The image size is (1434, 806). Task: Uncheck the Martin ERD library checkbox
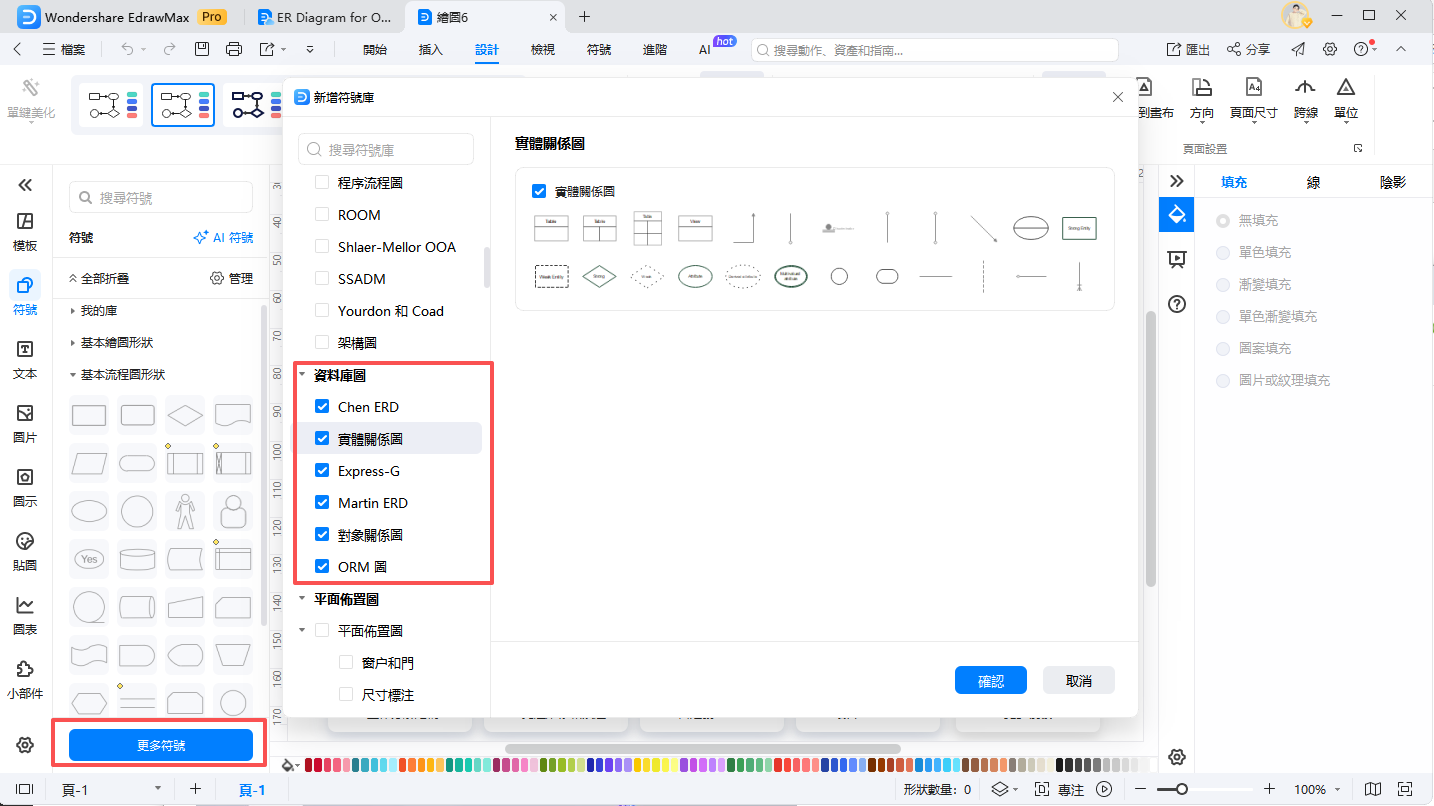(322, 503)
